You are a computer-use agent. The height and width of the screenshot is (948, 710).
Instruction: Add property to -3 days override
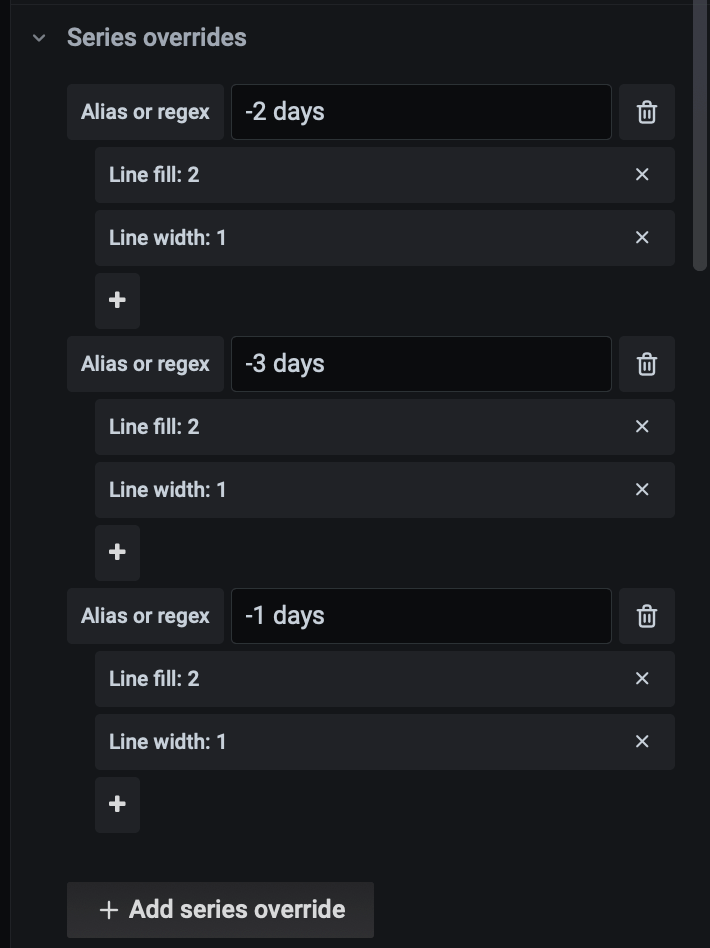pos(117,552)
